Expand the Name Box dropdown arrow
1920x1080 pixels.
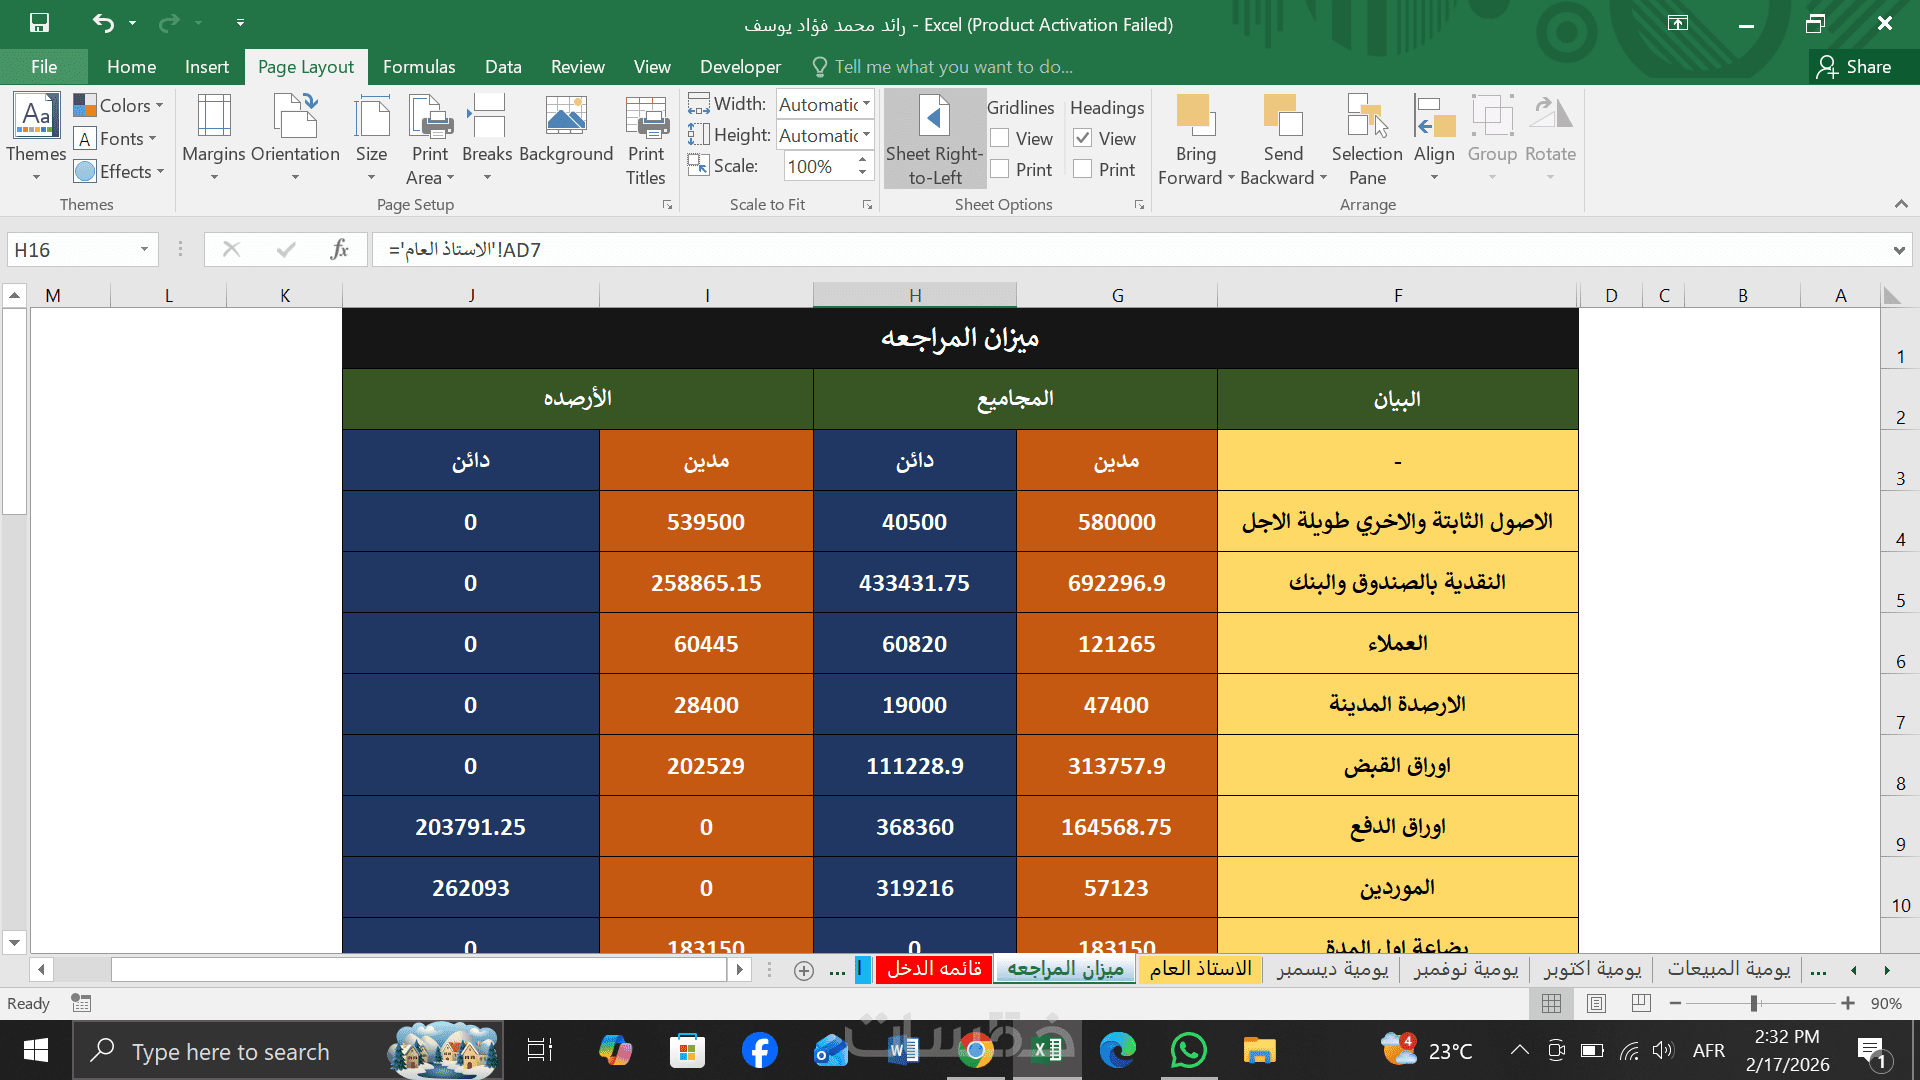point(144,249)
